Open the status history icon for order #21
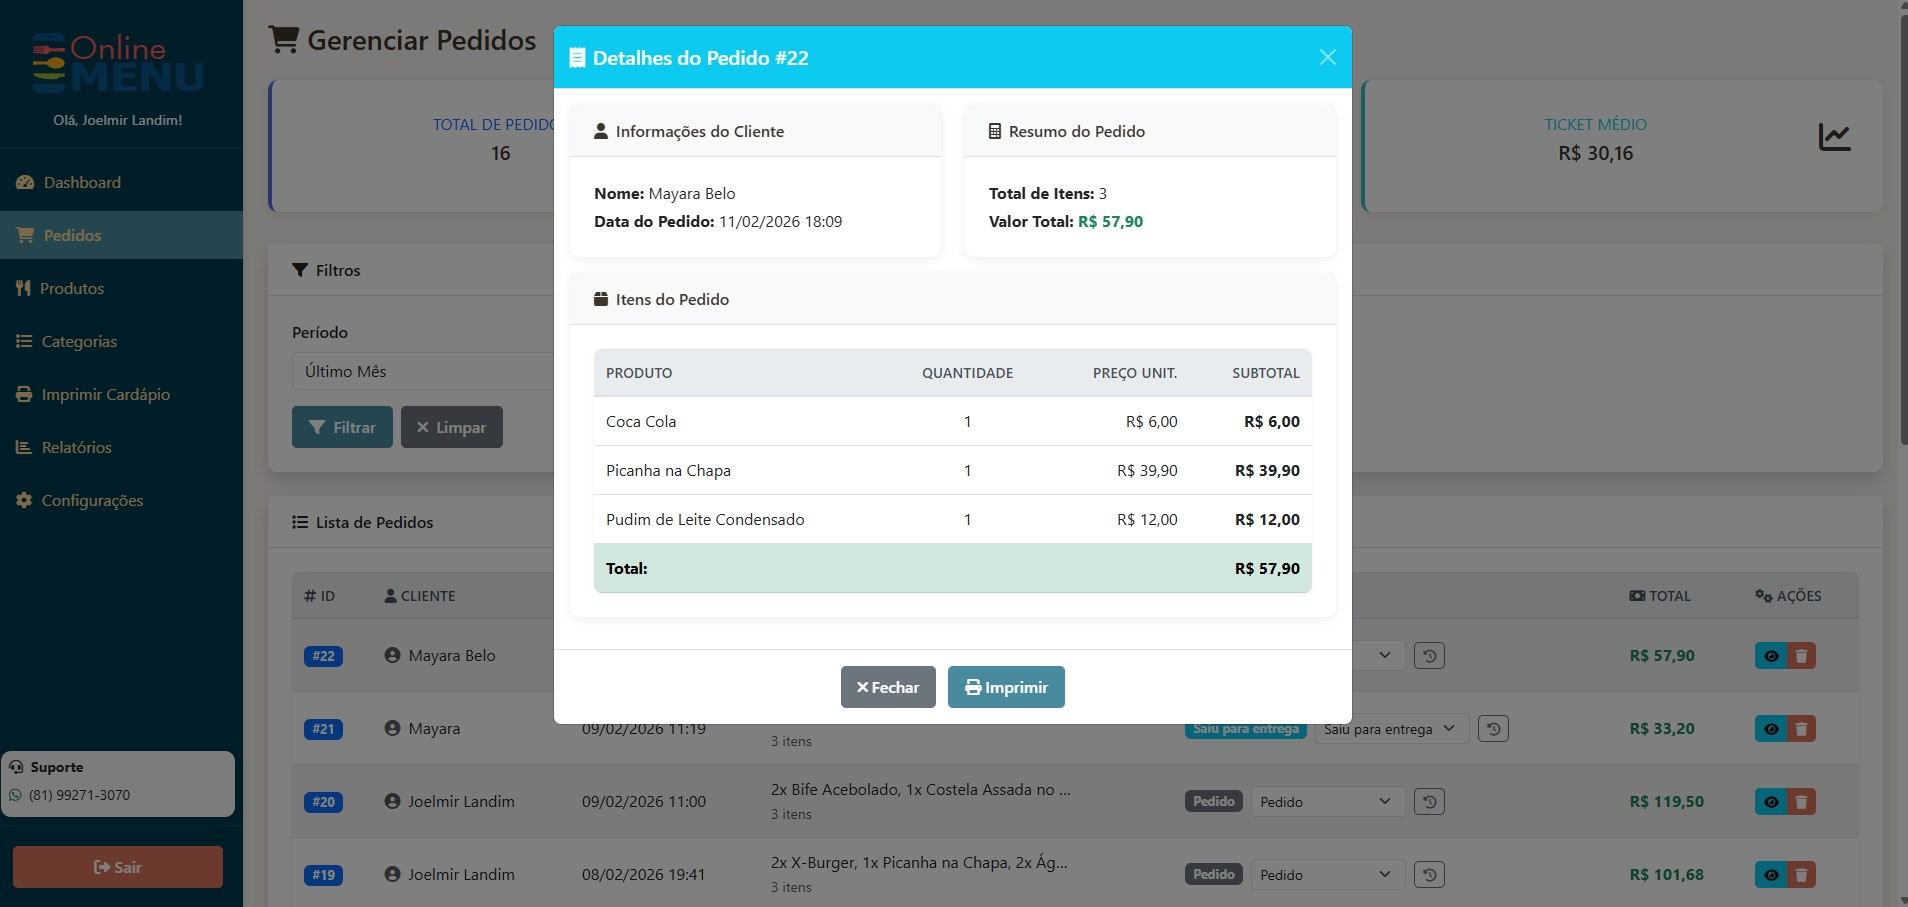This screenshot has width=1908, height=907. point(1492,728)
